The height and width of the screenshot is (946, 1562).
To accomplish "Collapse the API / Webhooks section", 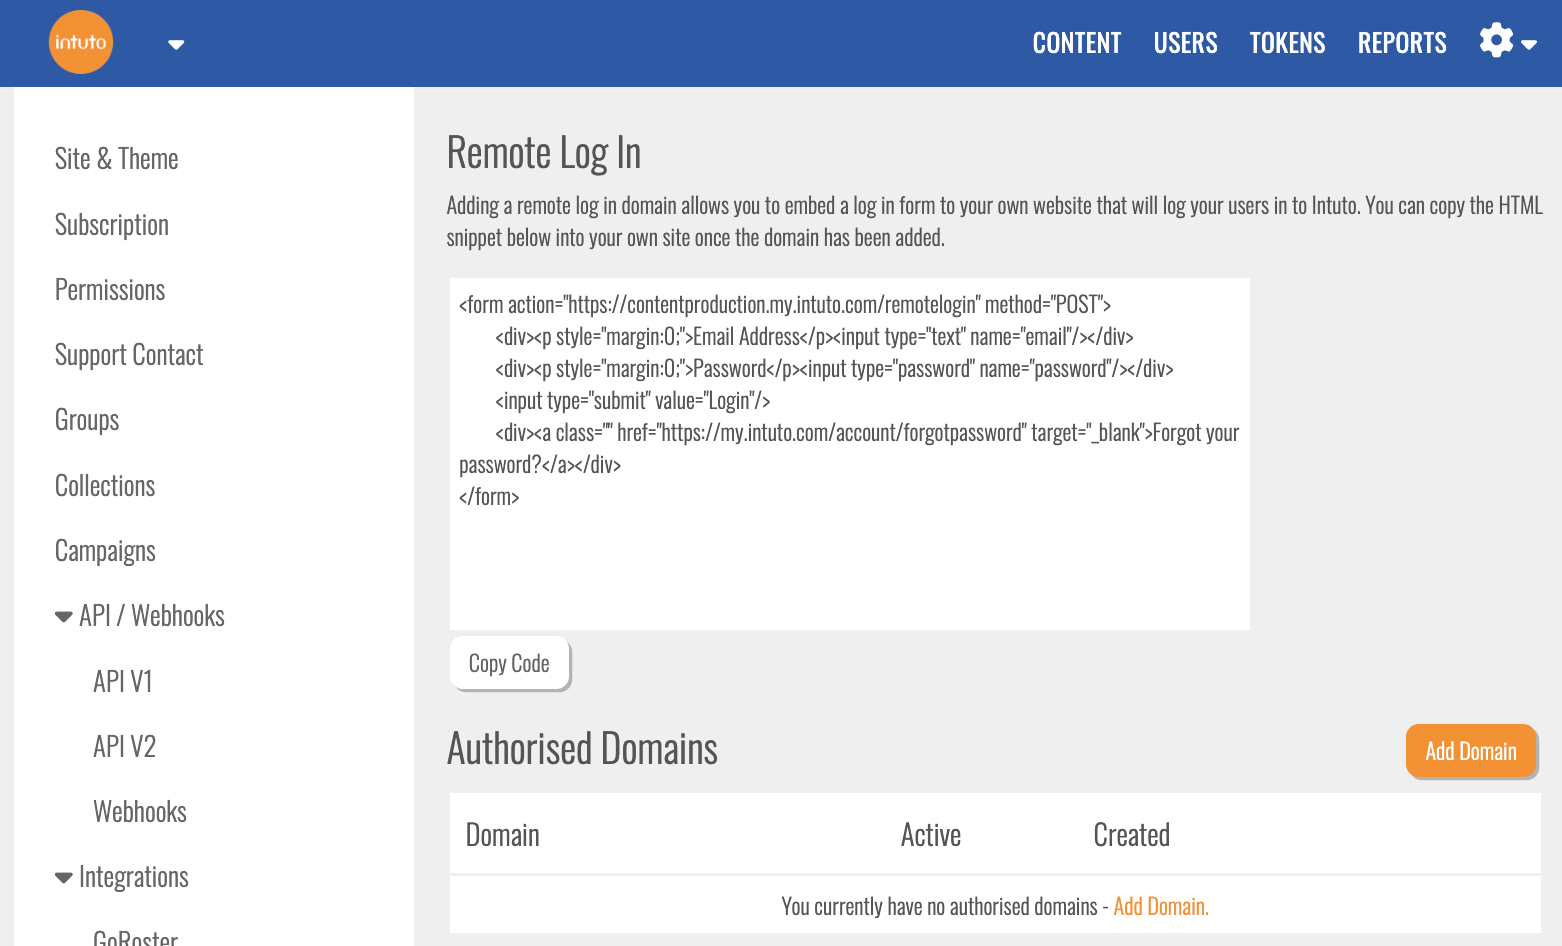I will pos(64,617).
